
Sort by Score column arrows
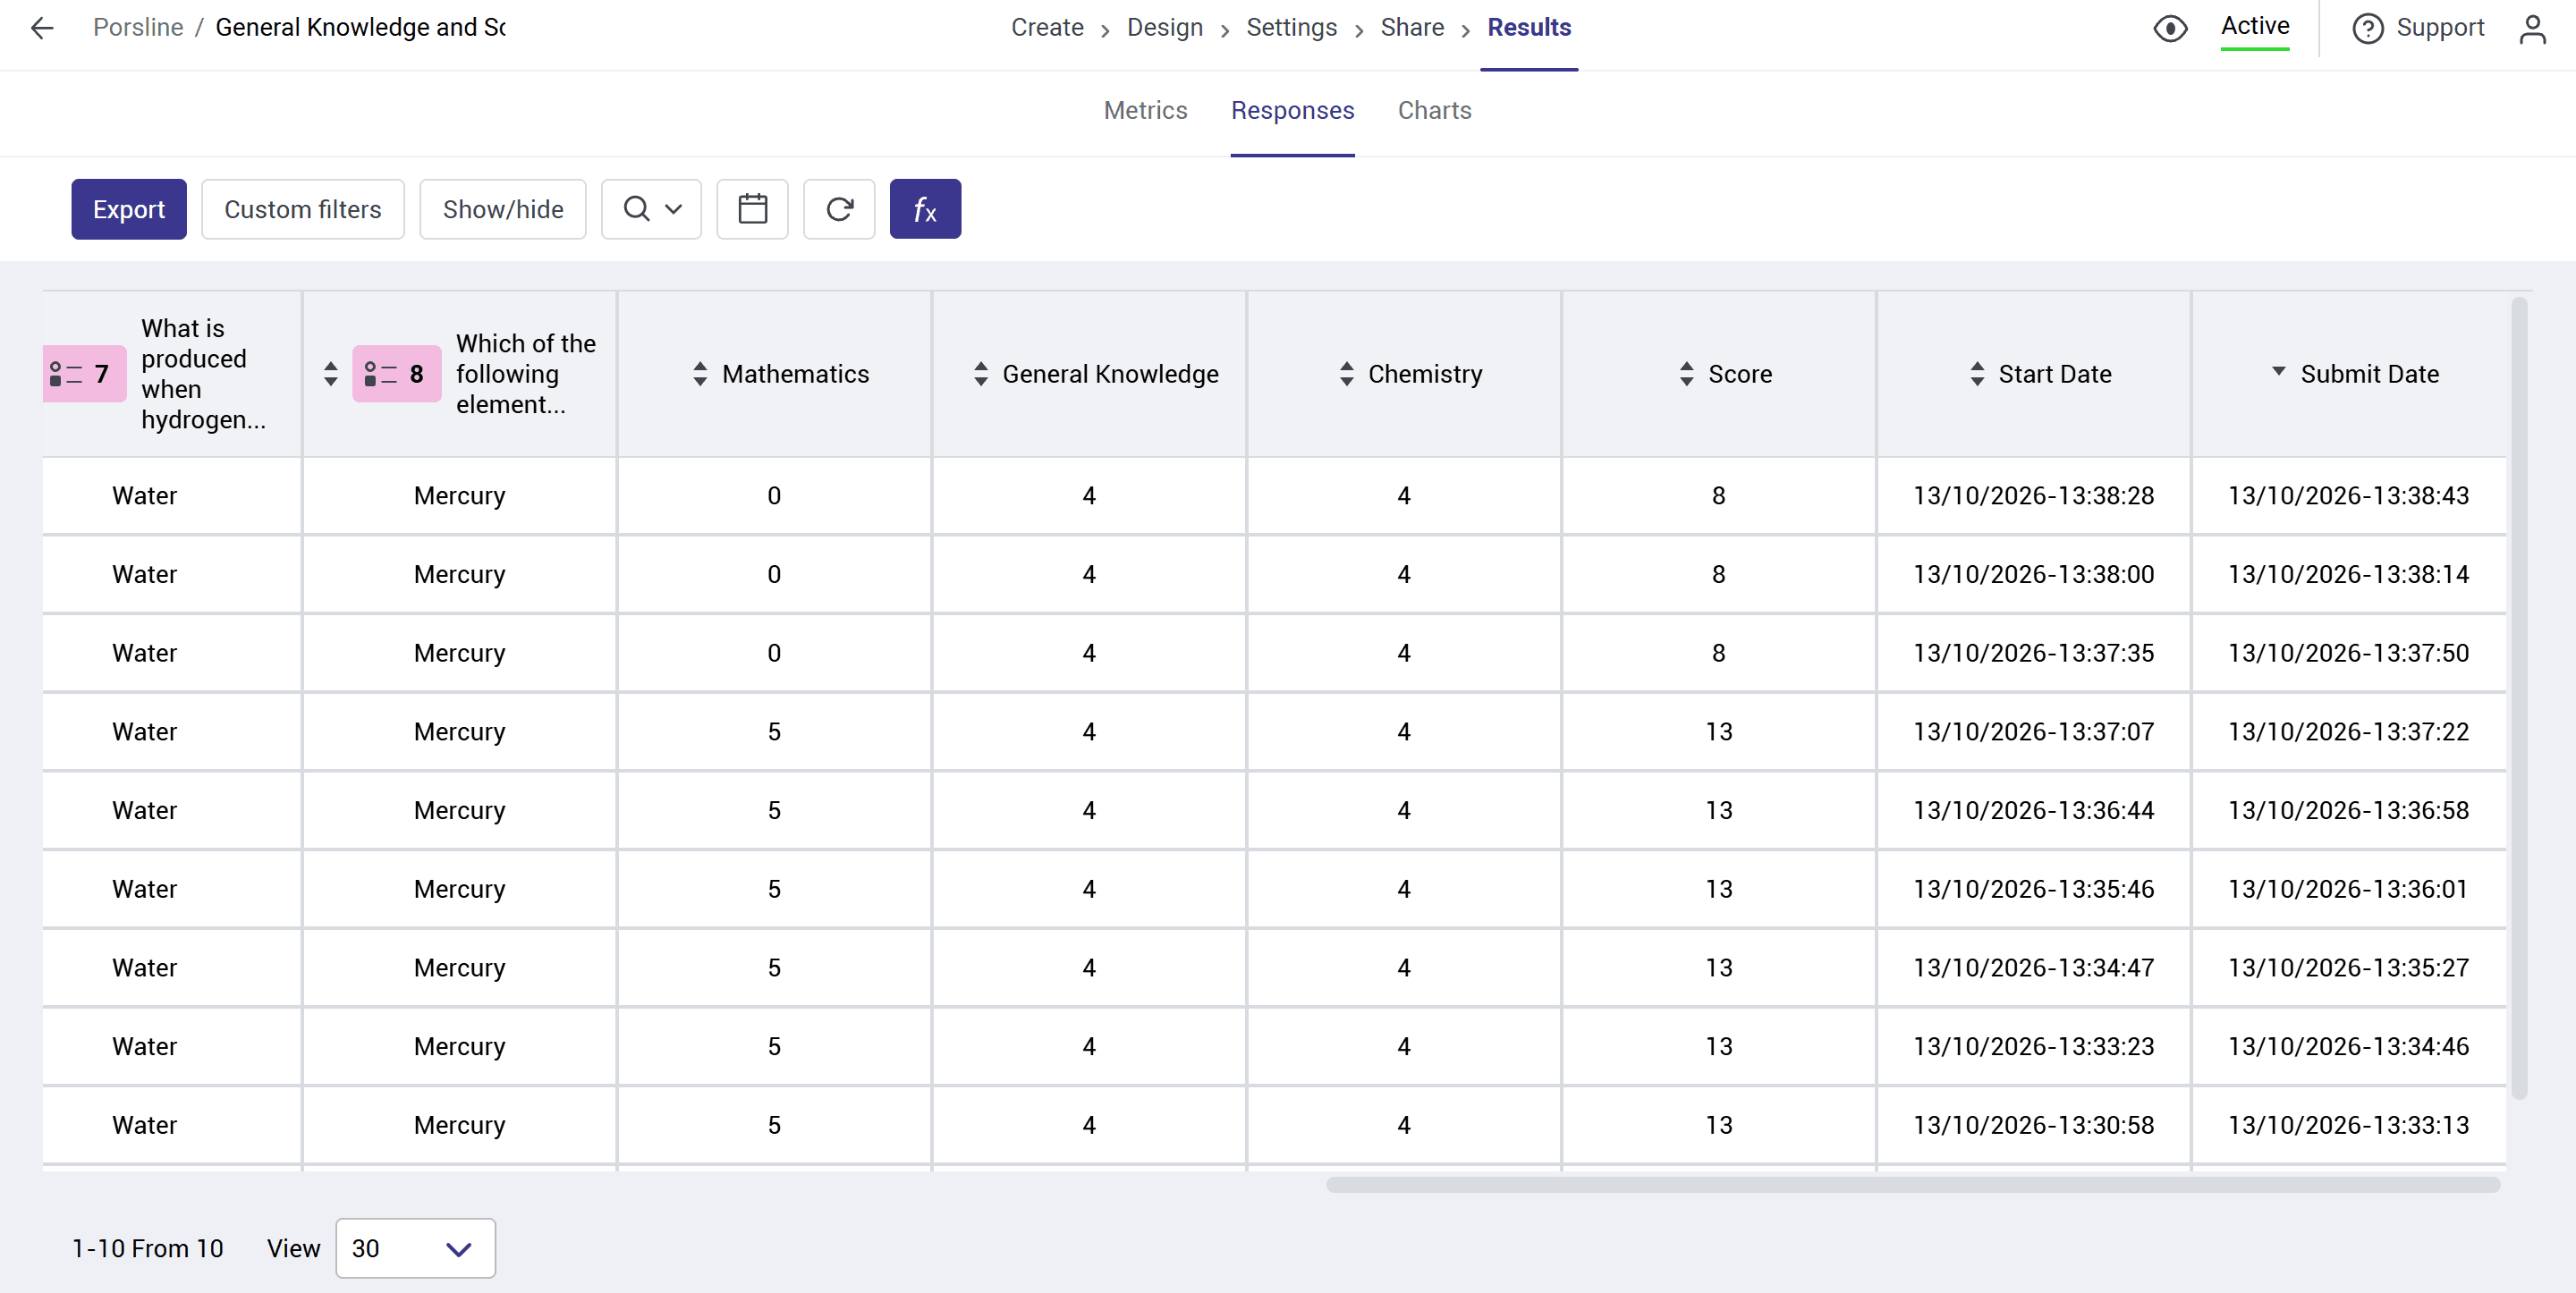click(1687, 374)
